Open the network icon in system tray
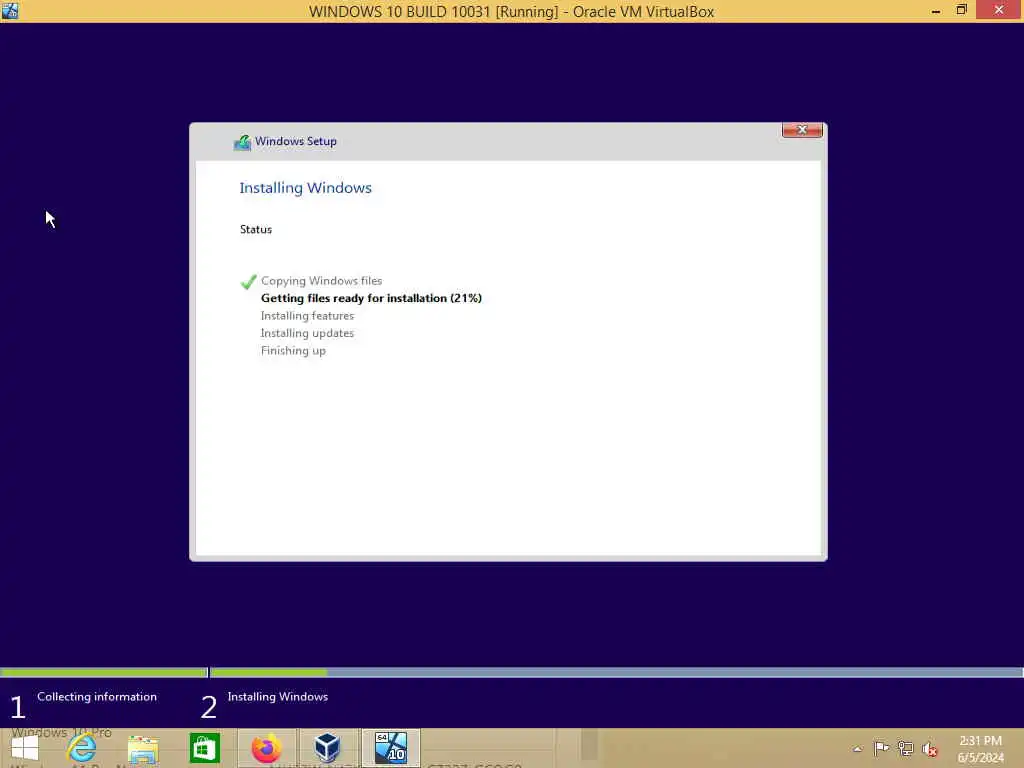 coord(905,748)
